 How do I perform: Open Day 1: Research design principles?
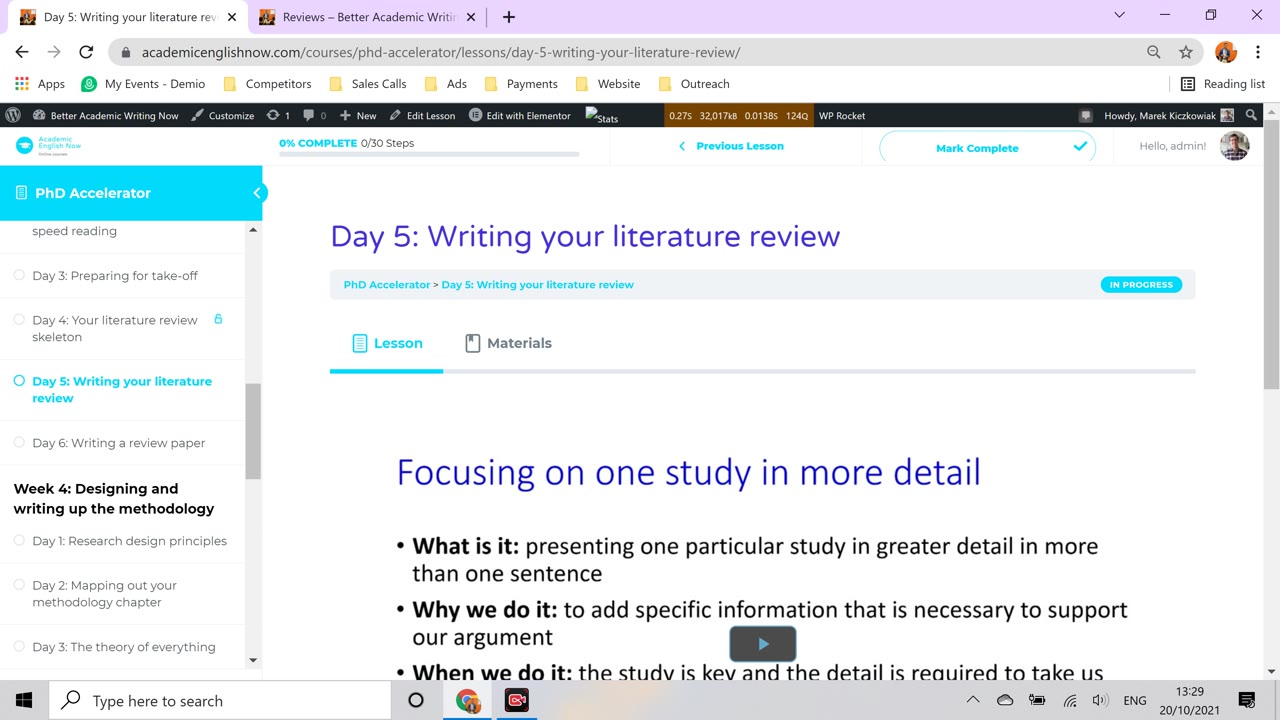pos(129,541)
